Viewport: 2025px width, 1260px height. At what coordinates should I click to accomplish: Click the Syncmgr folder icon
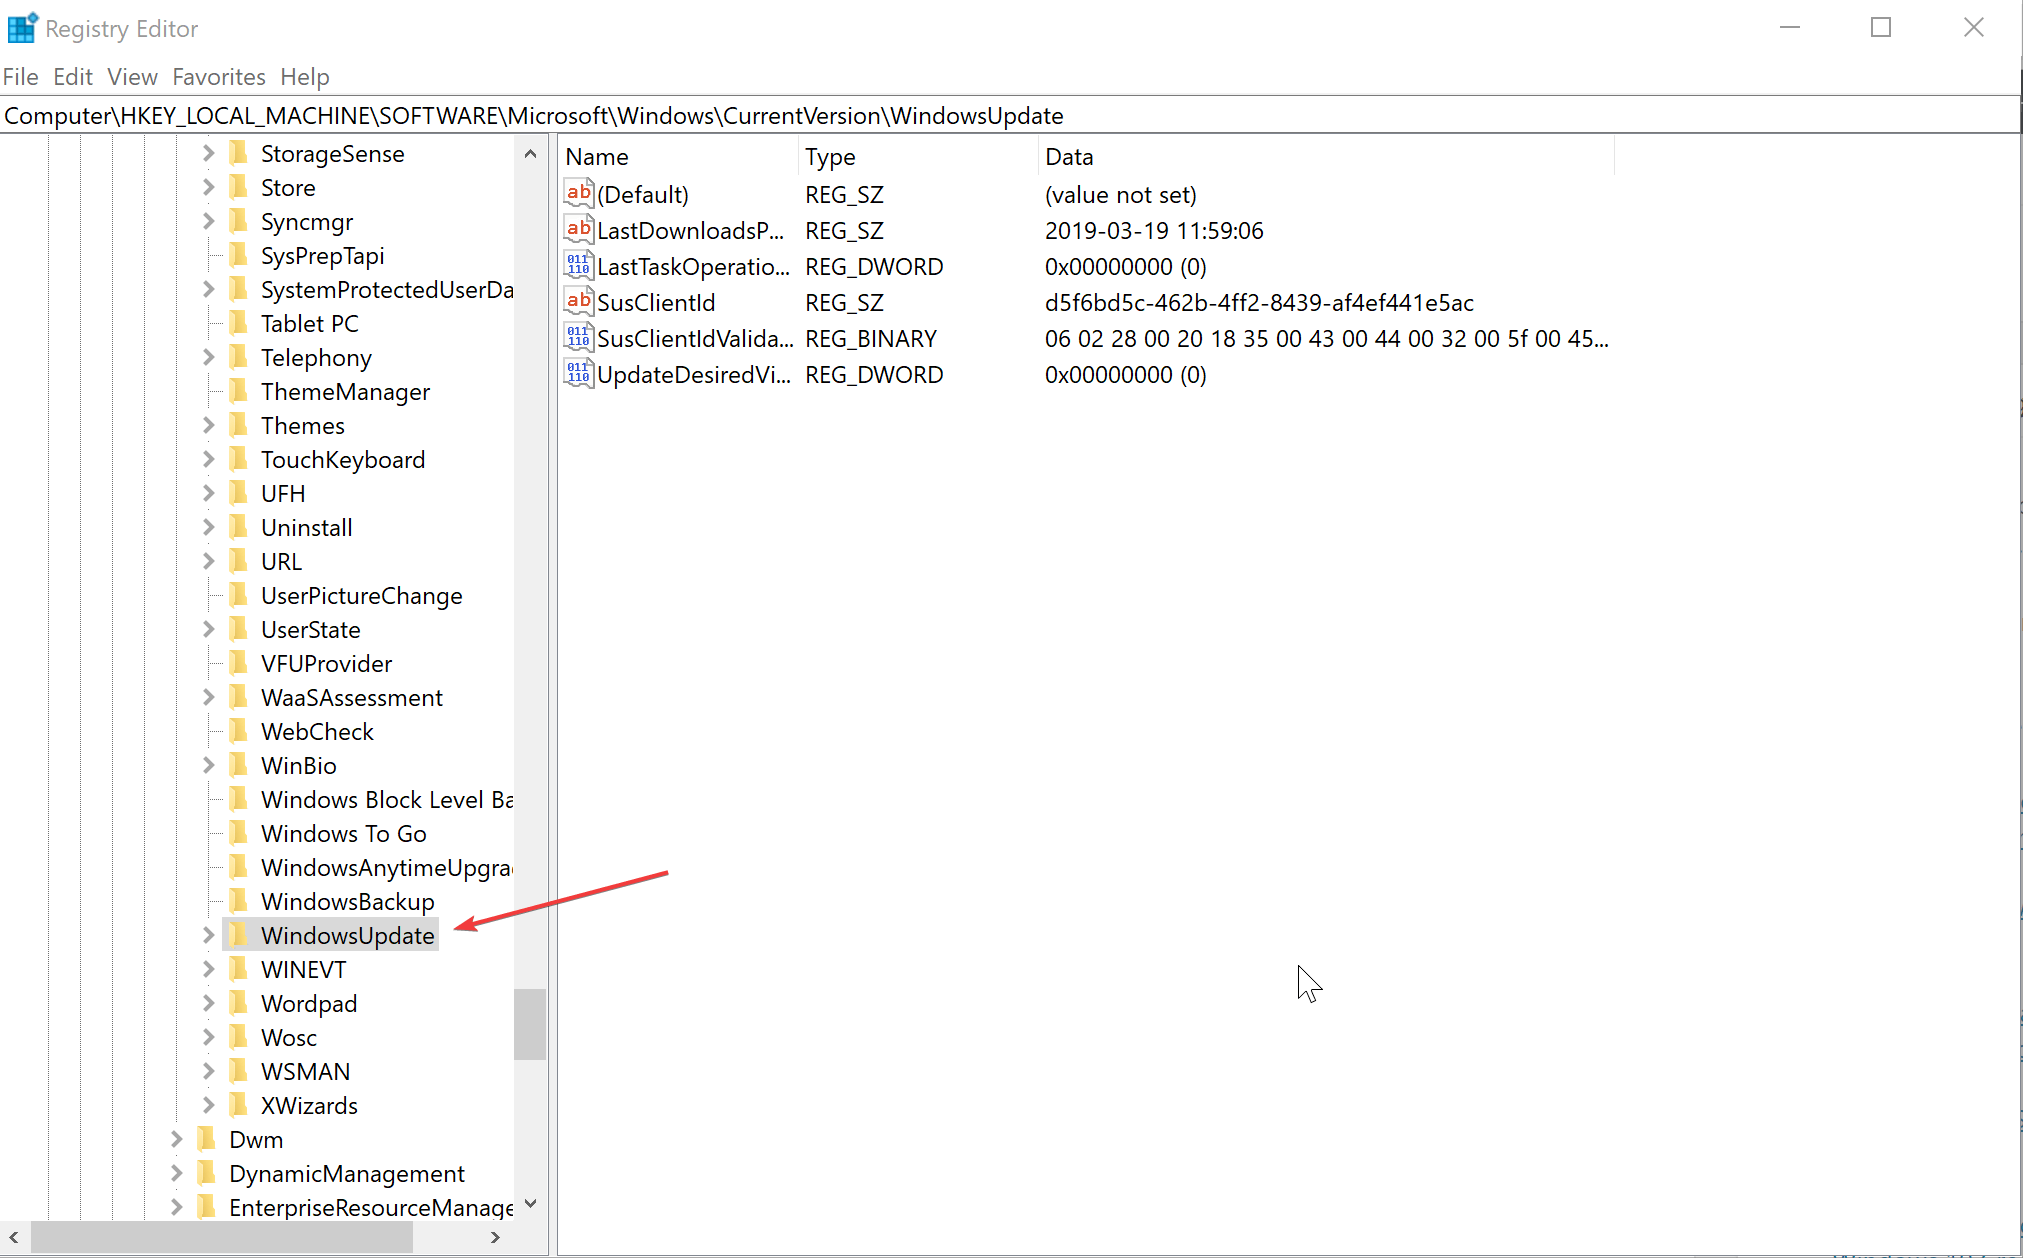(239, 221)
